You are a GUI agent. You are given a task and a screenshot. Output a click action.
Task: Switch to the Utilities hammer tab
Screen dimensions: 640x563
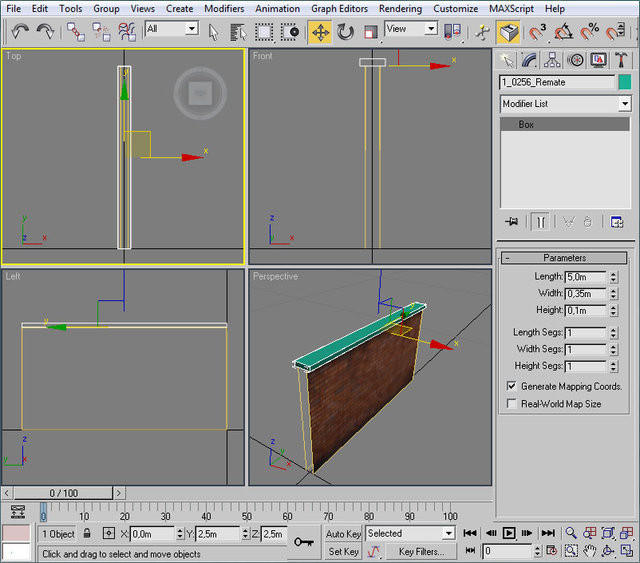622,60
